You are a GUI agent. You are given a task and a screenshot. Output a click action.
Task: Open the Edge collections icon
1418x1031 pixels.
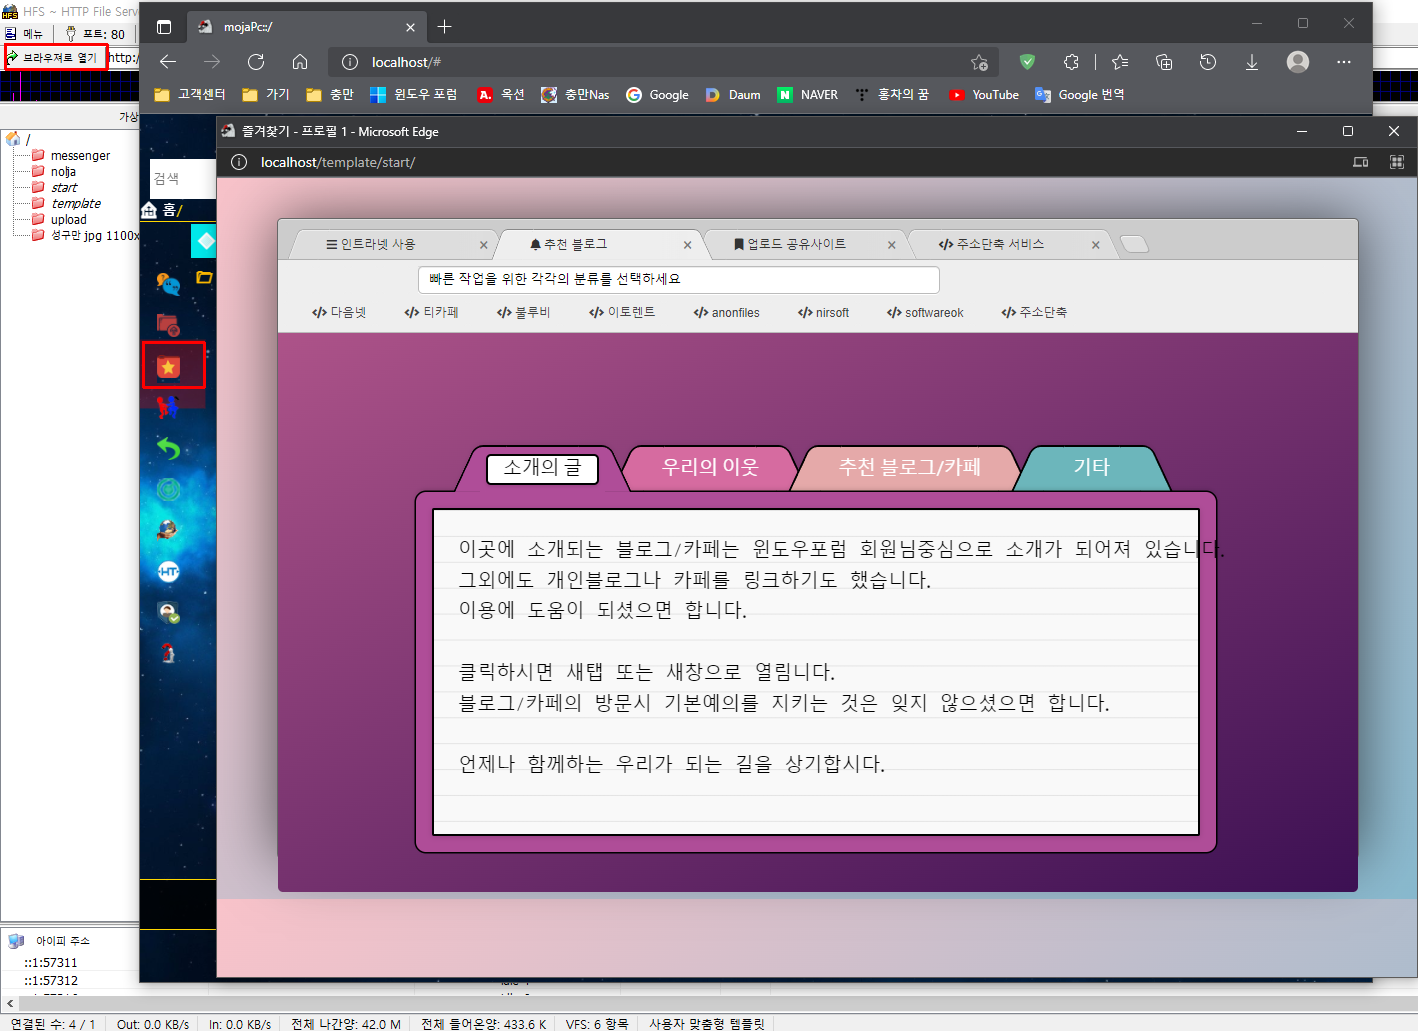pos(1164,62)
